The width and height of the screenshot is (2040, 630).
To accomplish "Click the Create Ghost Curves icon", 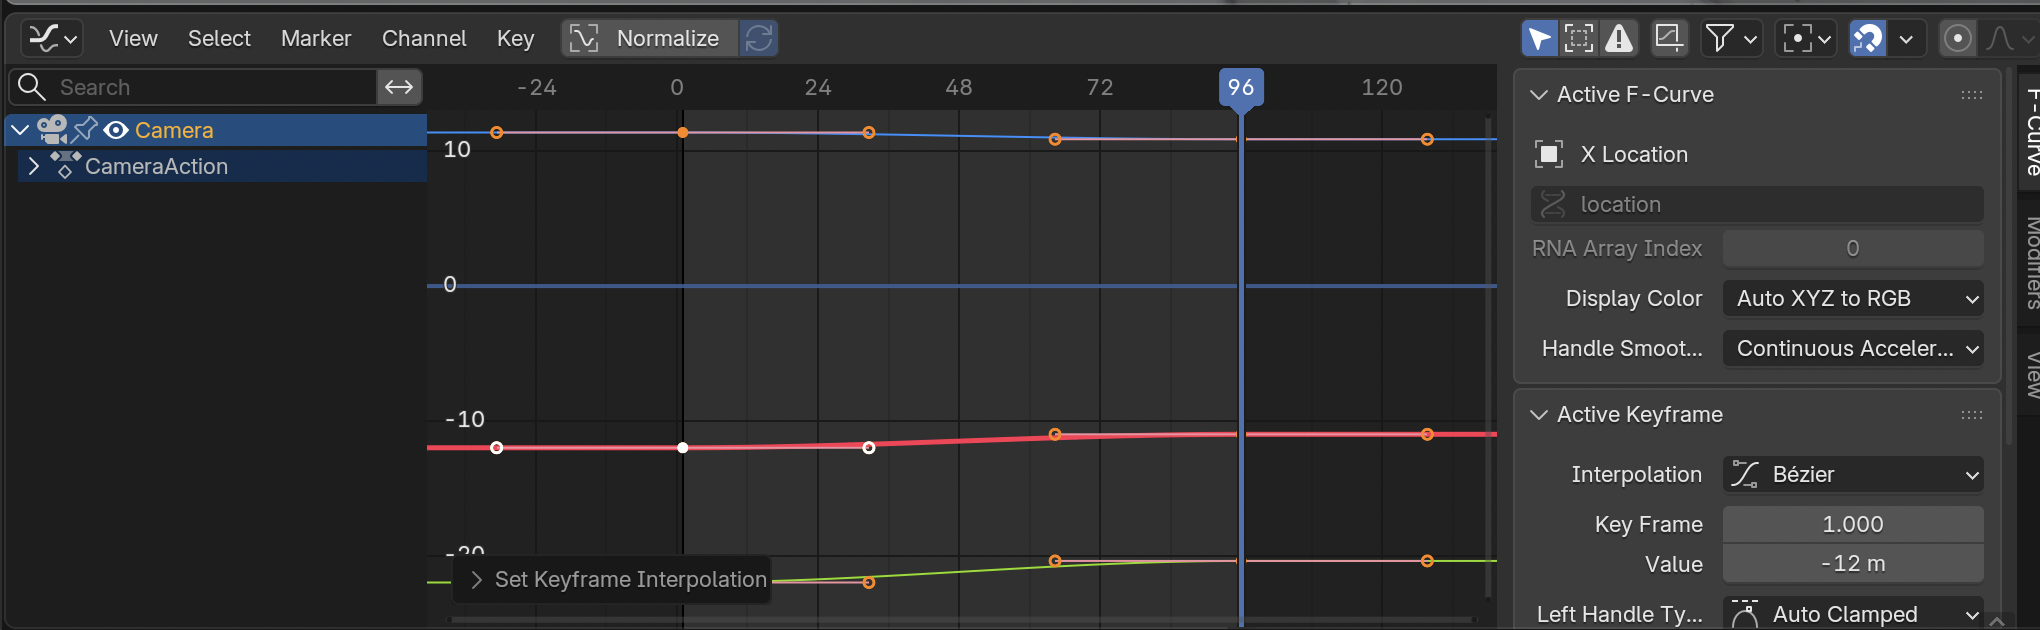I will coord(1668,39).
